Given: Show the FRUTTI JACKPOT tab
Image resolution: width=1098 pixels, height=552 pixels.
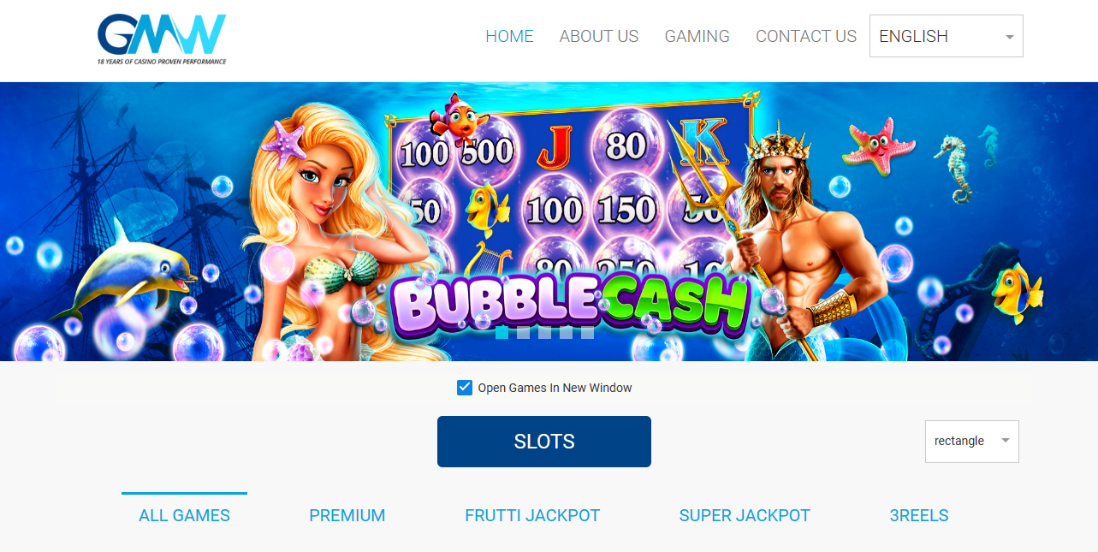Looking at the screenshot, I should tap(532, 516).
